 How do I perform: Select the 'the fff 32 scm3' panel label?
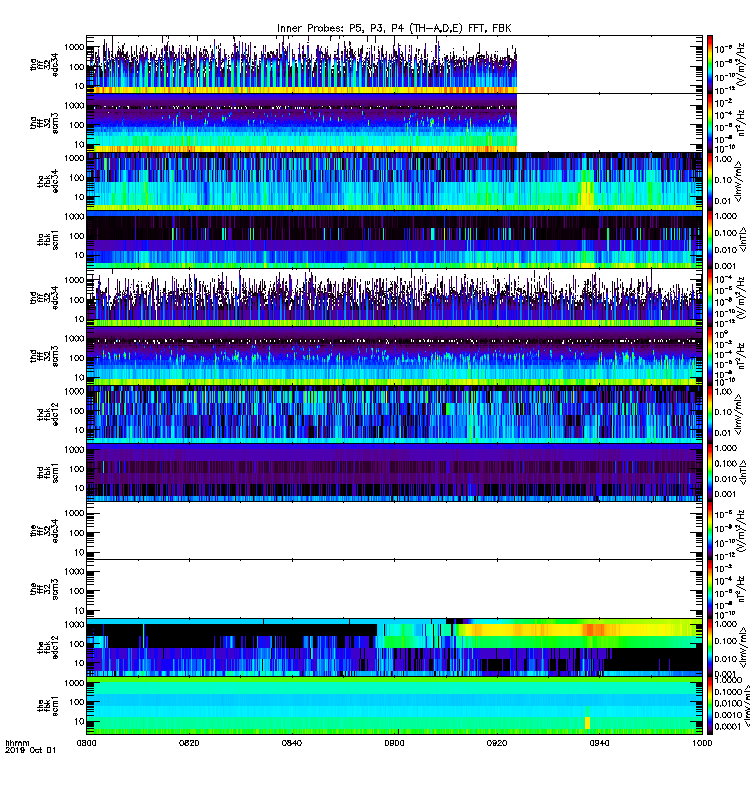(x=44, y=589)
